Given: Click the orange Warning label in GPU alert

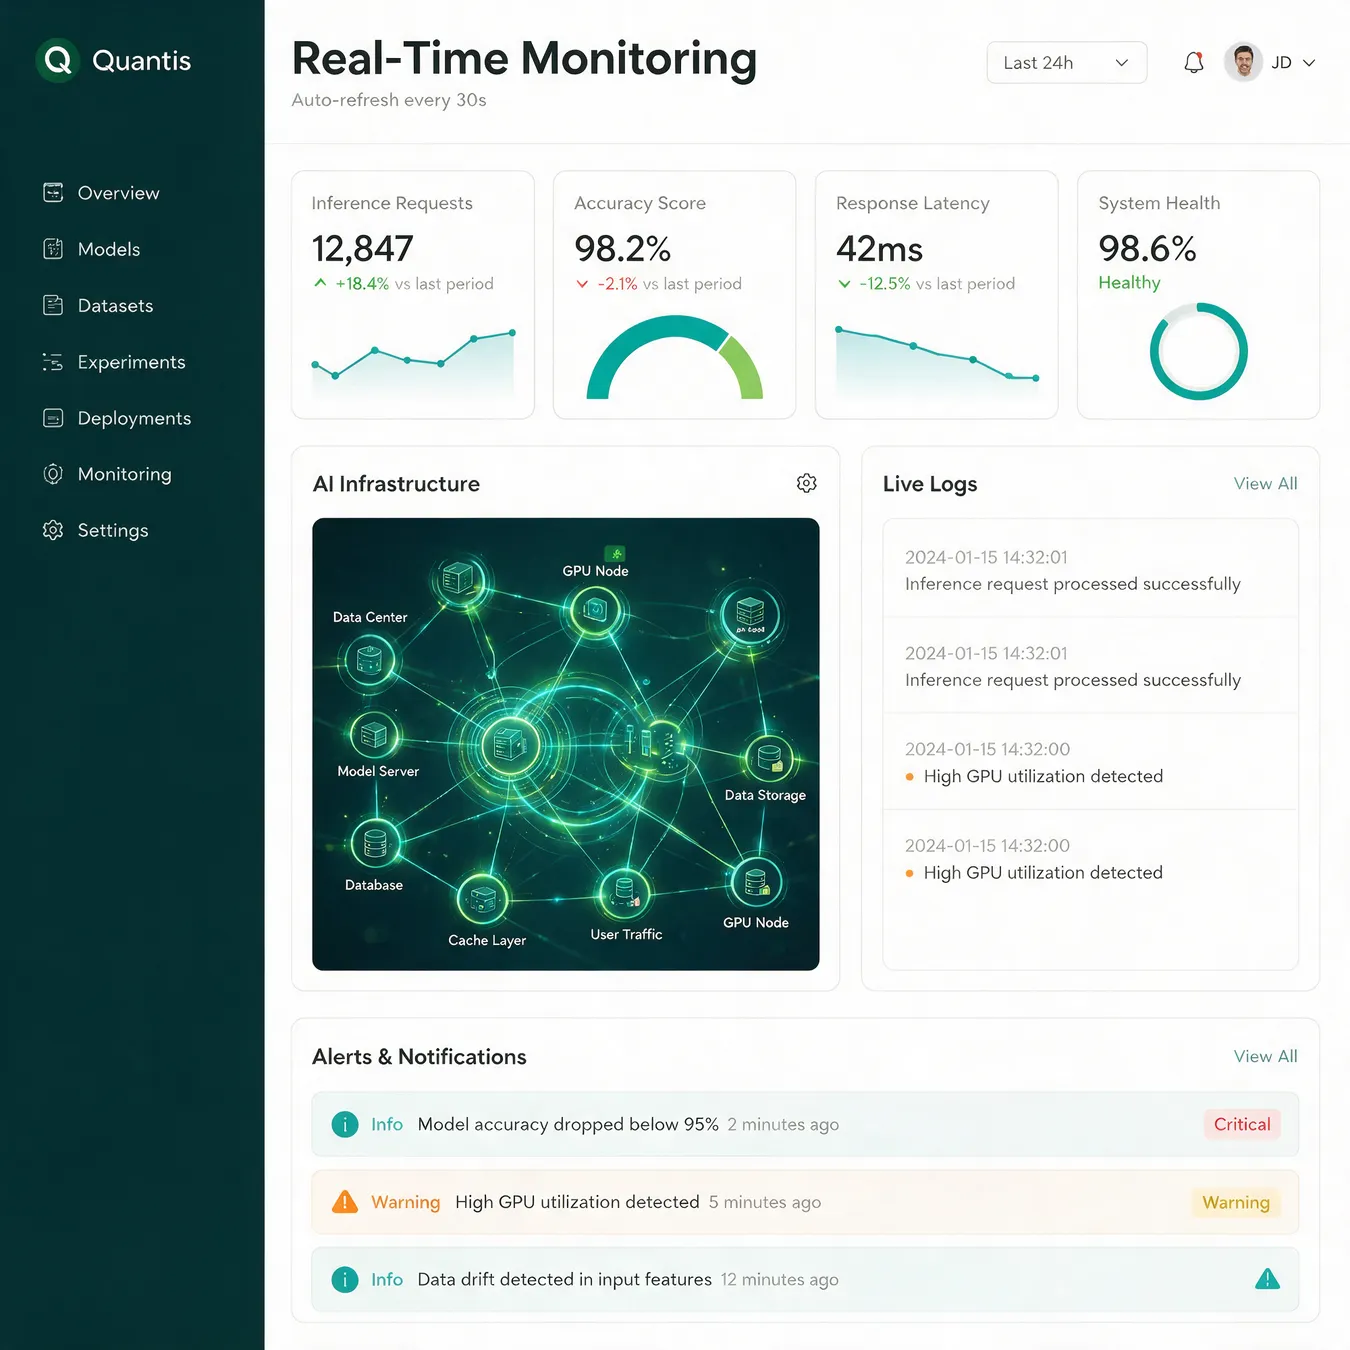Looking at the screenshot, I should click(x=405, y=1202).
